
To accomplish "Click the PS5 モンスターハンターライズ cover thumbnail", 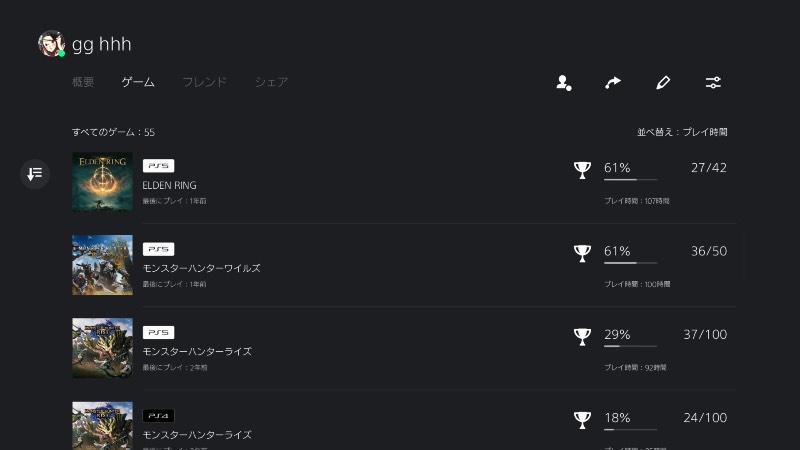I will pyautogui.click(x=103, y=348).
